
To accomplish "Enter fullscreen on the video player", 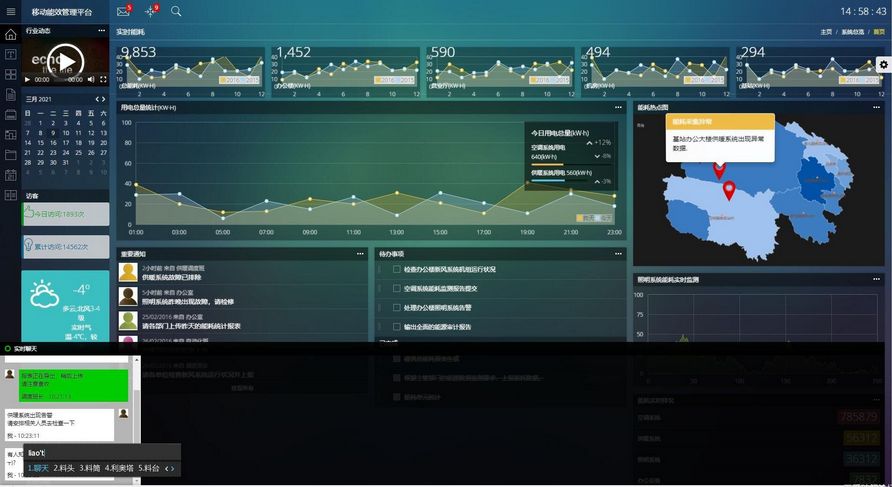I will (103, 80).
